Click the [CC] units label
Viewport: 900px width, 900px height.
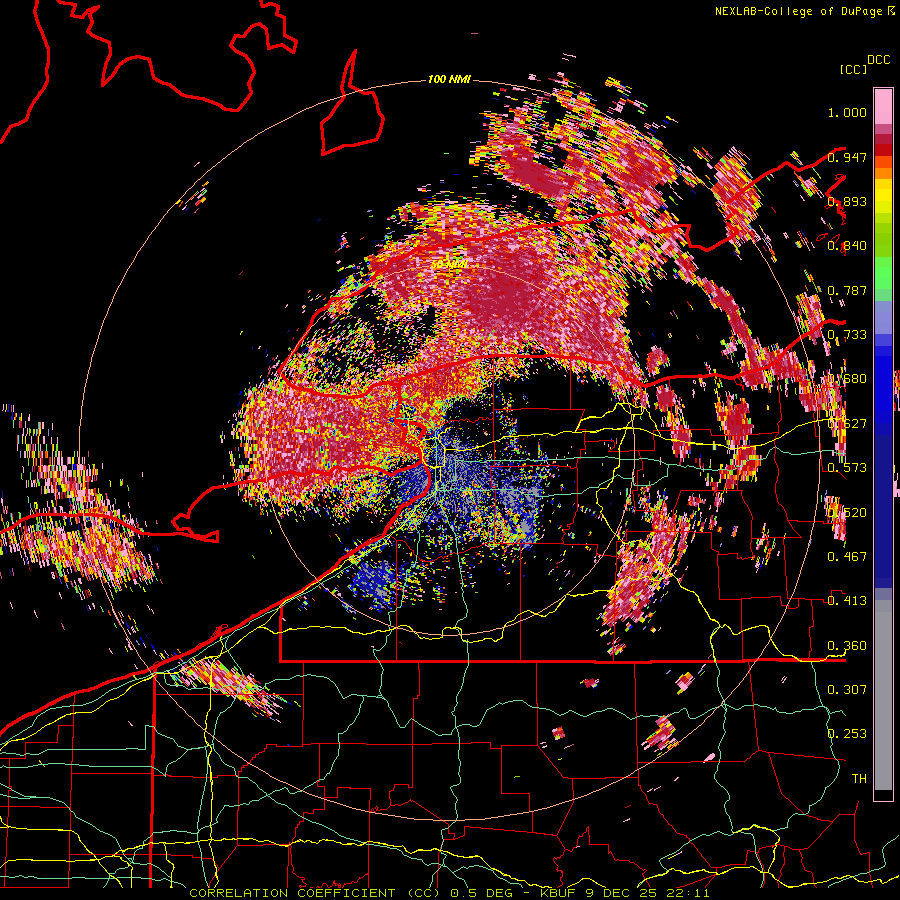pos(853,69)
